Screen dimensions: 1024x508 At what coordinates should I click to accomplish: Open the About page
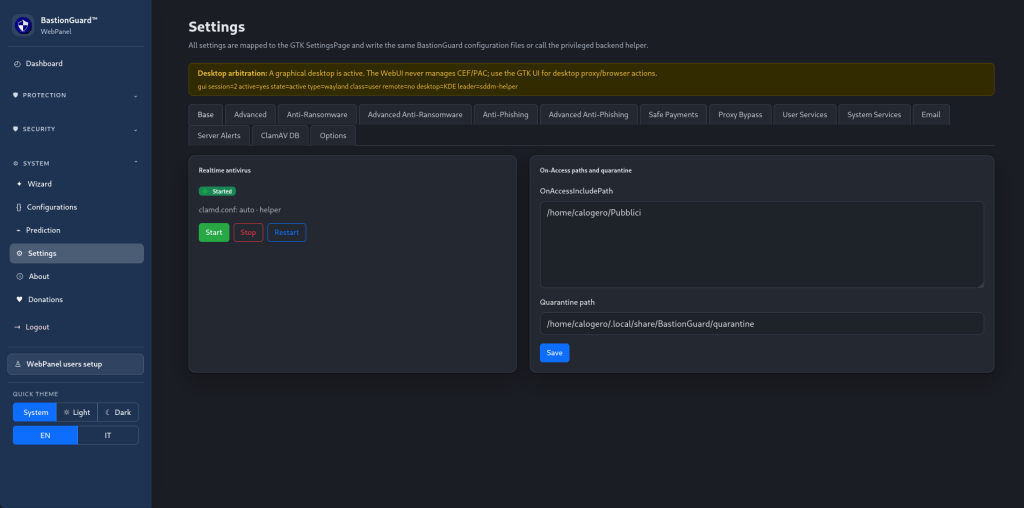(x=76, y=276)
